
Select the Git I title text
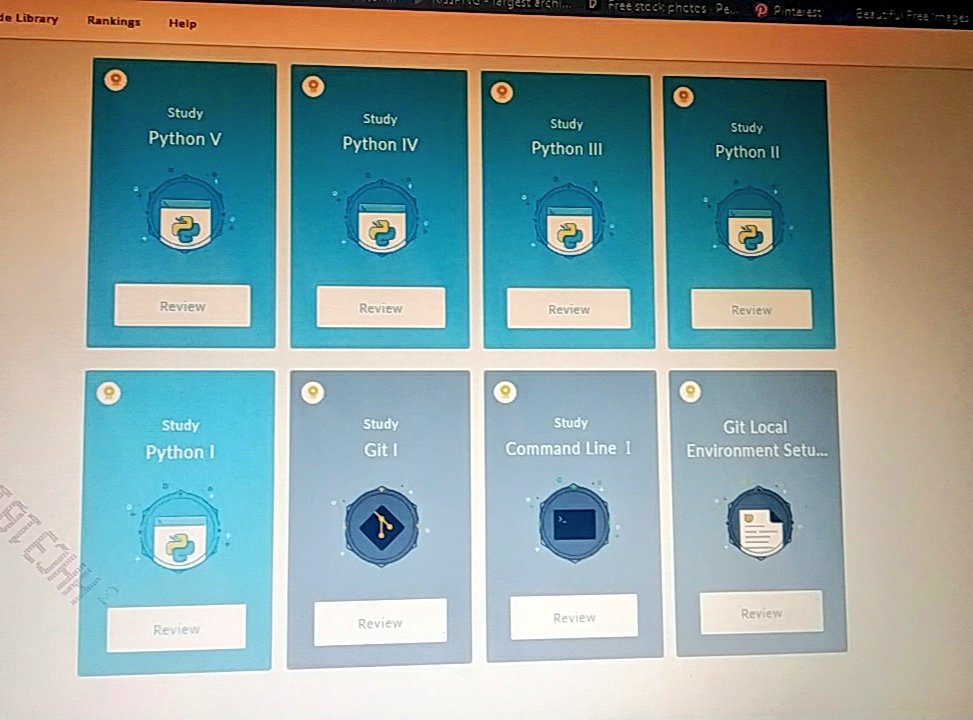click(x=380, y=449)
